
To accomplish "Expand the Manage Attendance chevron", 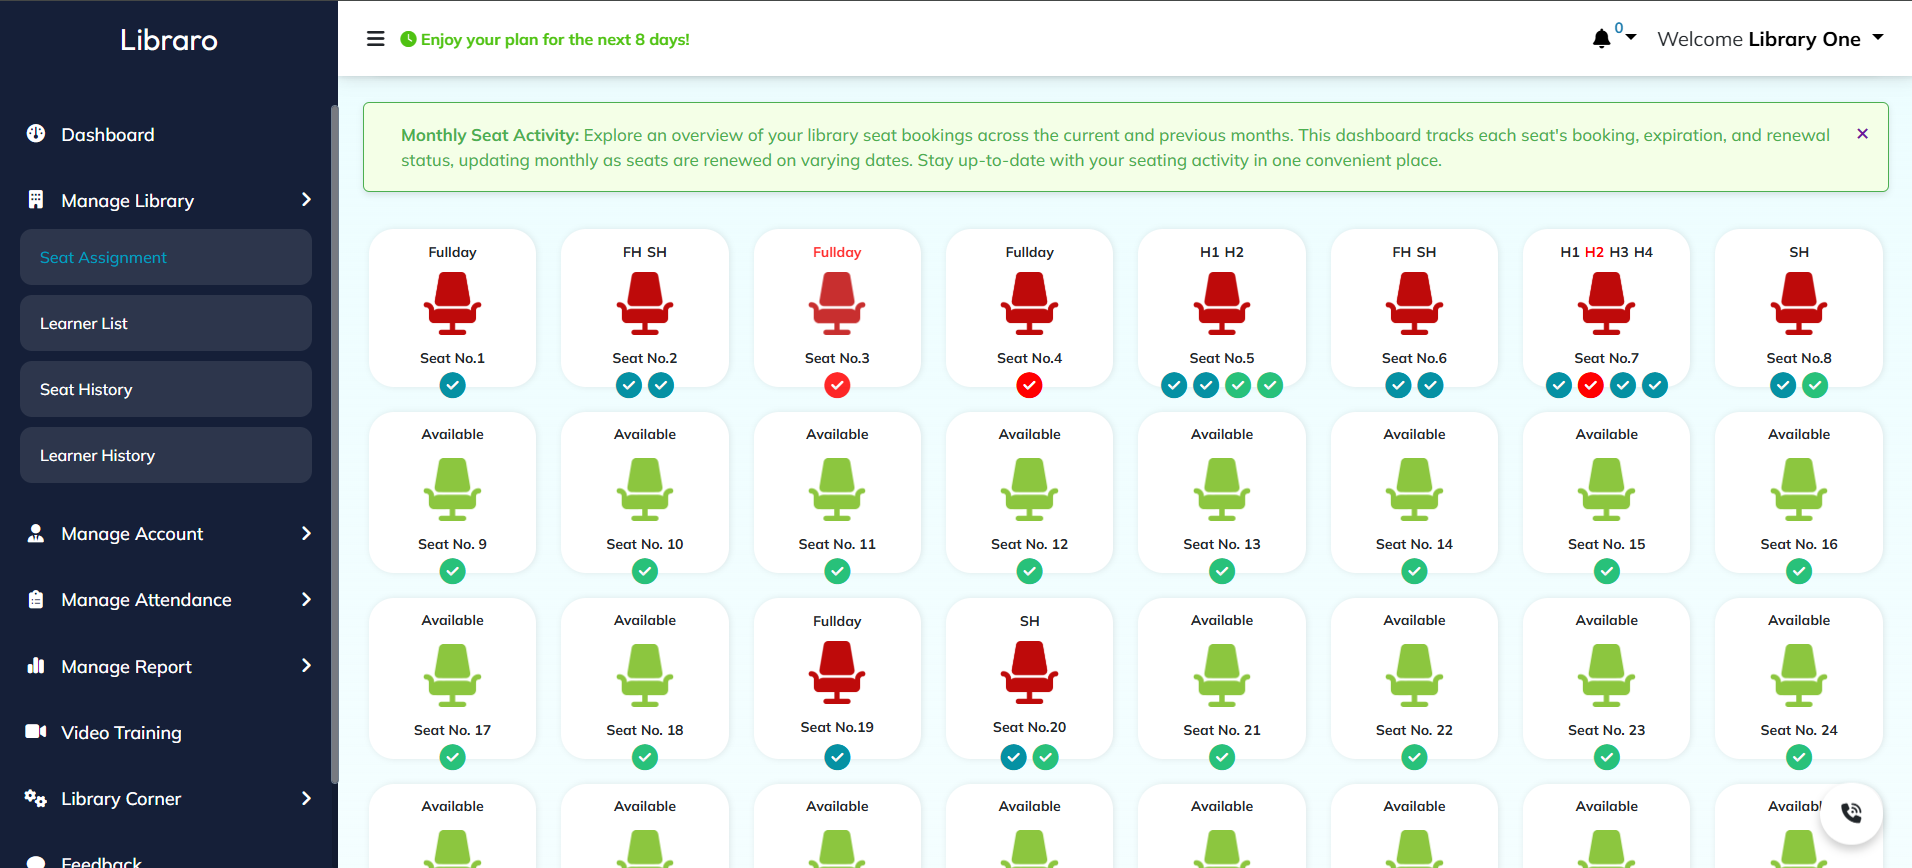I will click(306, 599).
